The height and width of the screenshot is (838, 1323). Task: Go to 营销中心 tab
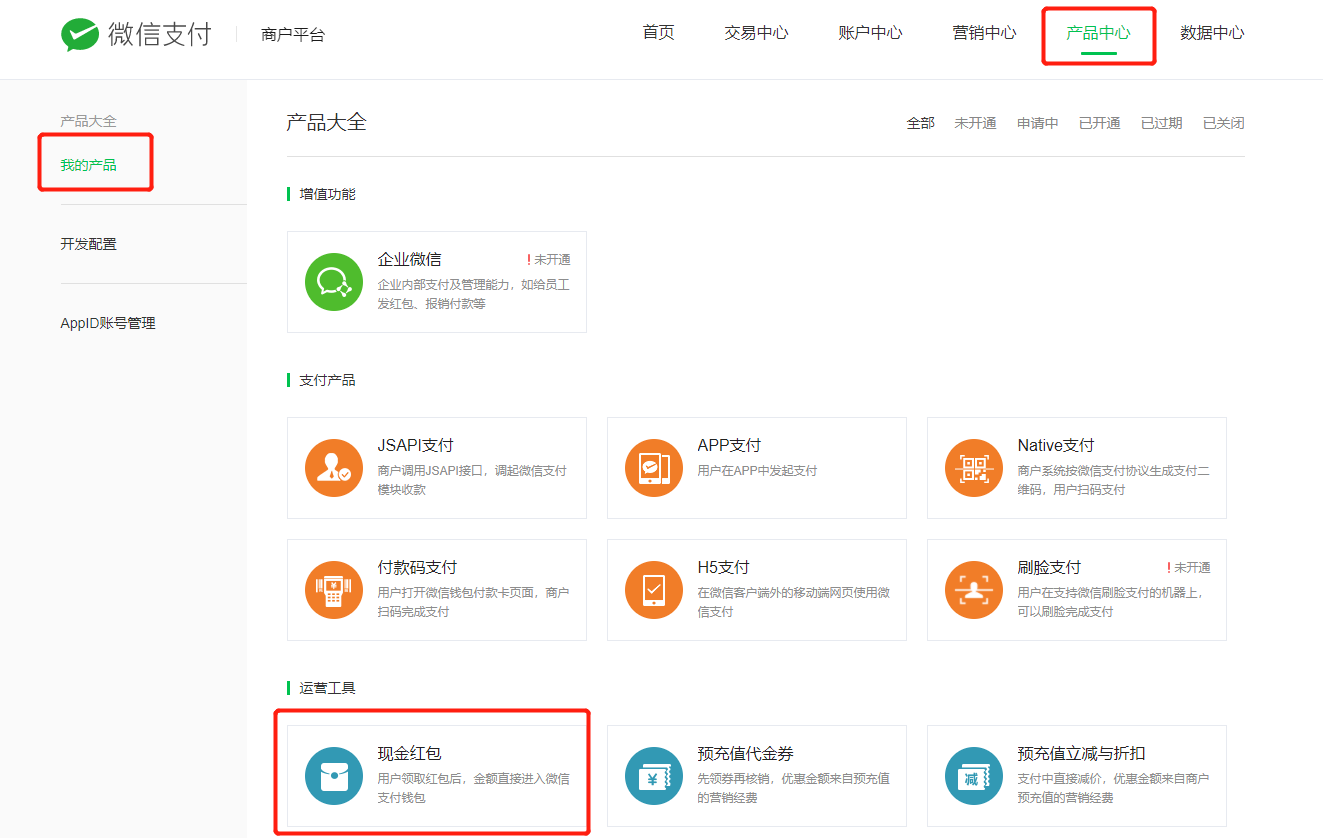pos(984,33)
